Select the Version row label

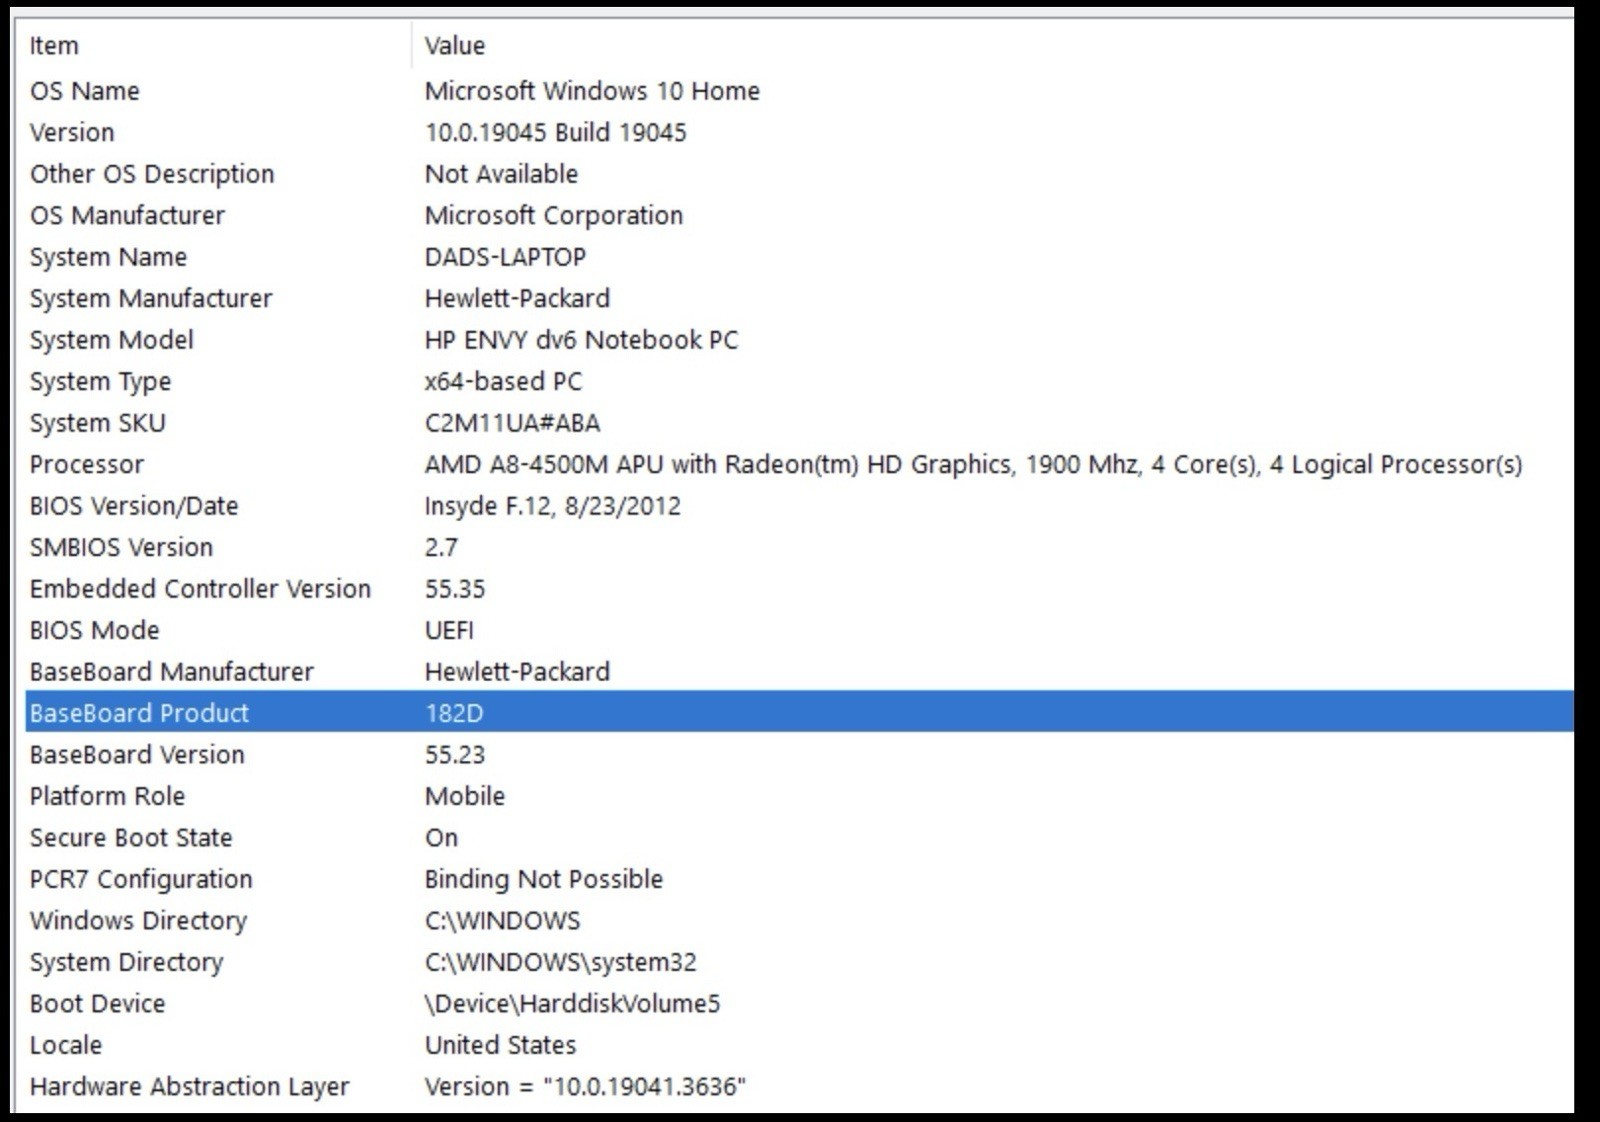click(72, 132)
